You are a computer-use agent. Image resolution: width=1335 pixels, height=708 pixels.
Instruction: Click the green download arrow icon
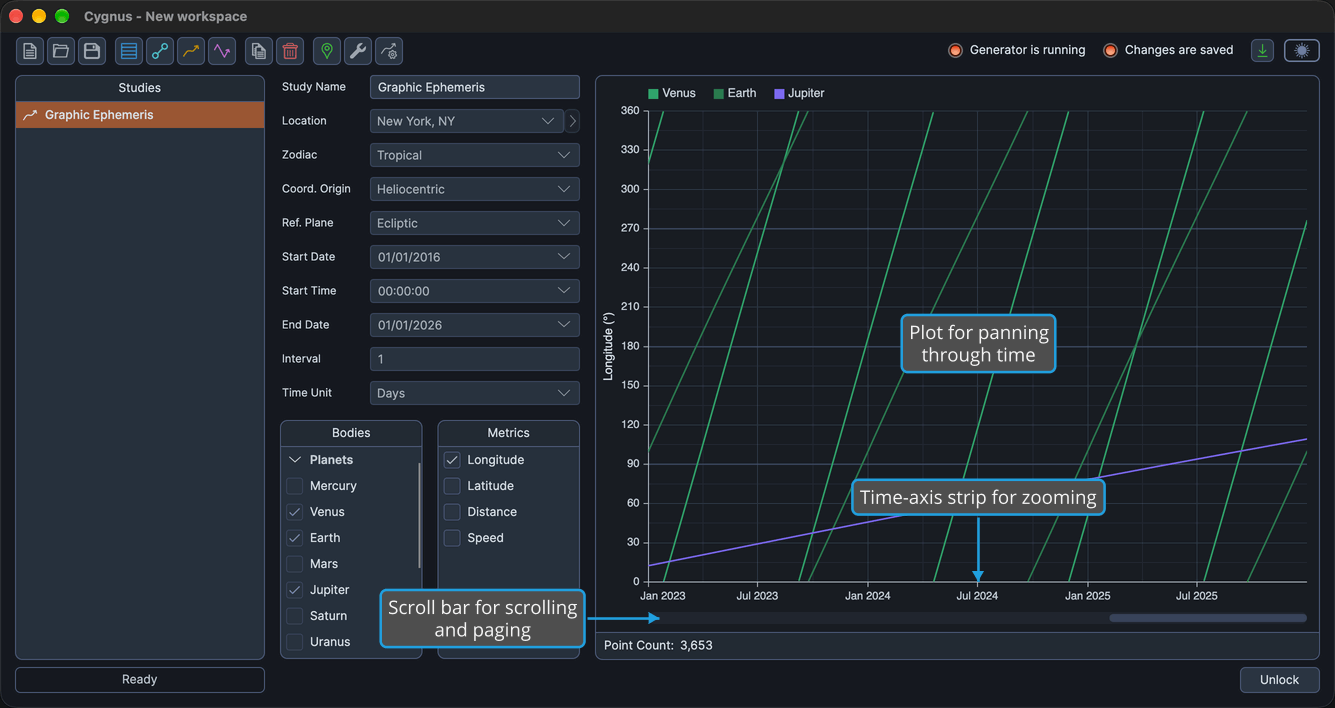[x=1263, y=51]
